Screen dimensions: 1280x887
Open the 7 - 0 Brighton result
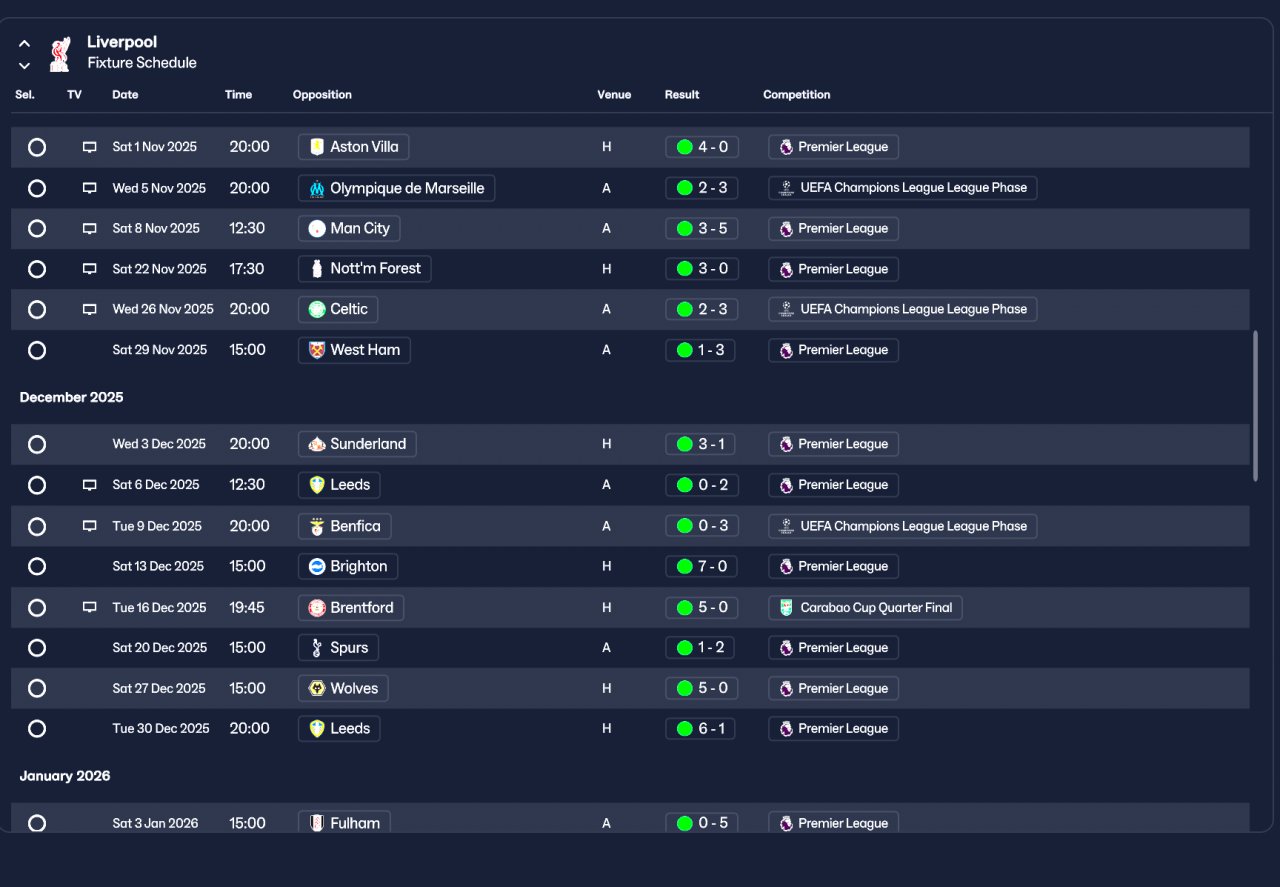700,566
